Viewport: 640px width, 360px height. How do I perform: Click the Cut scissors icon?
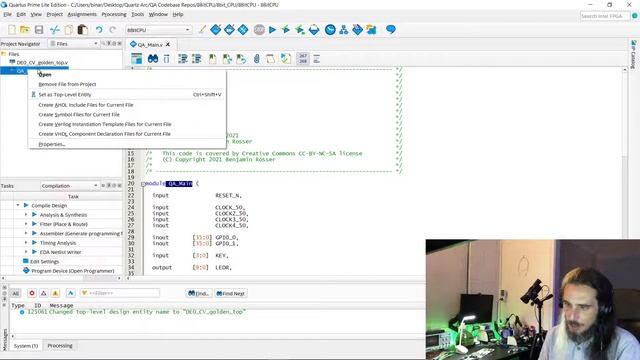point(54,30)
